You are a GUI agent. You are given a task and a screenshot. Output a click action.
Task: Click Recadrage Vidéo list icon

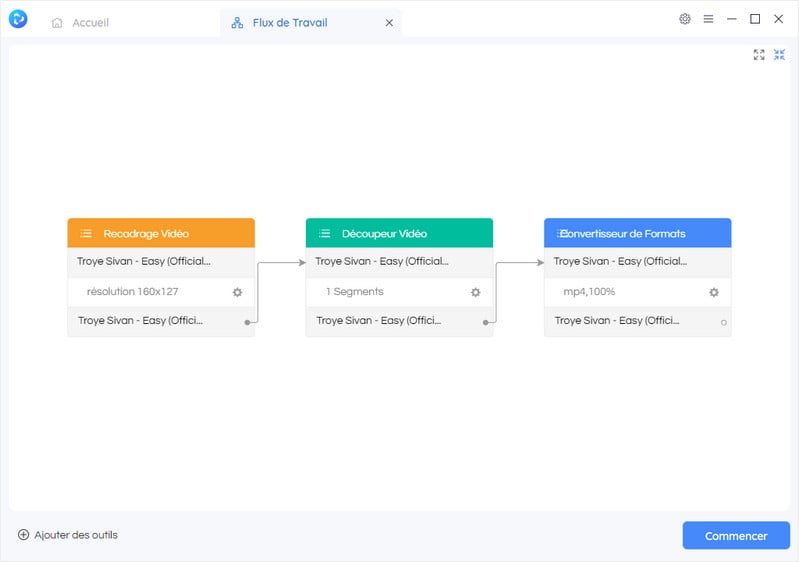pyautogui.click(x=86, y=233)
